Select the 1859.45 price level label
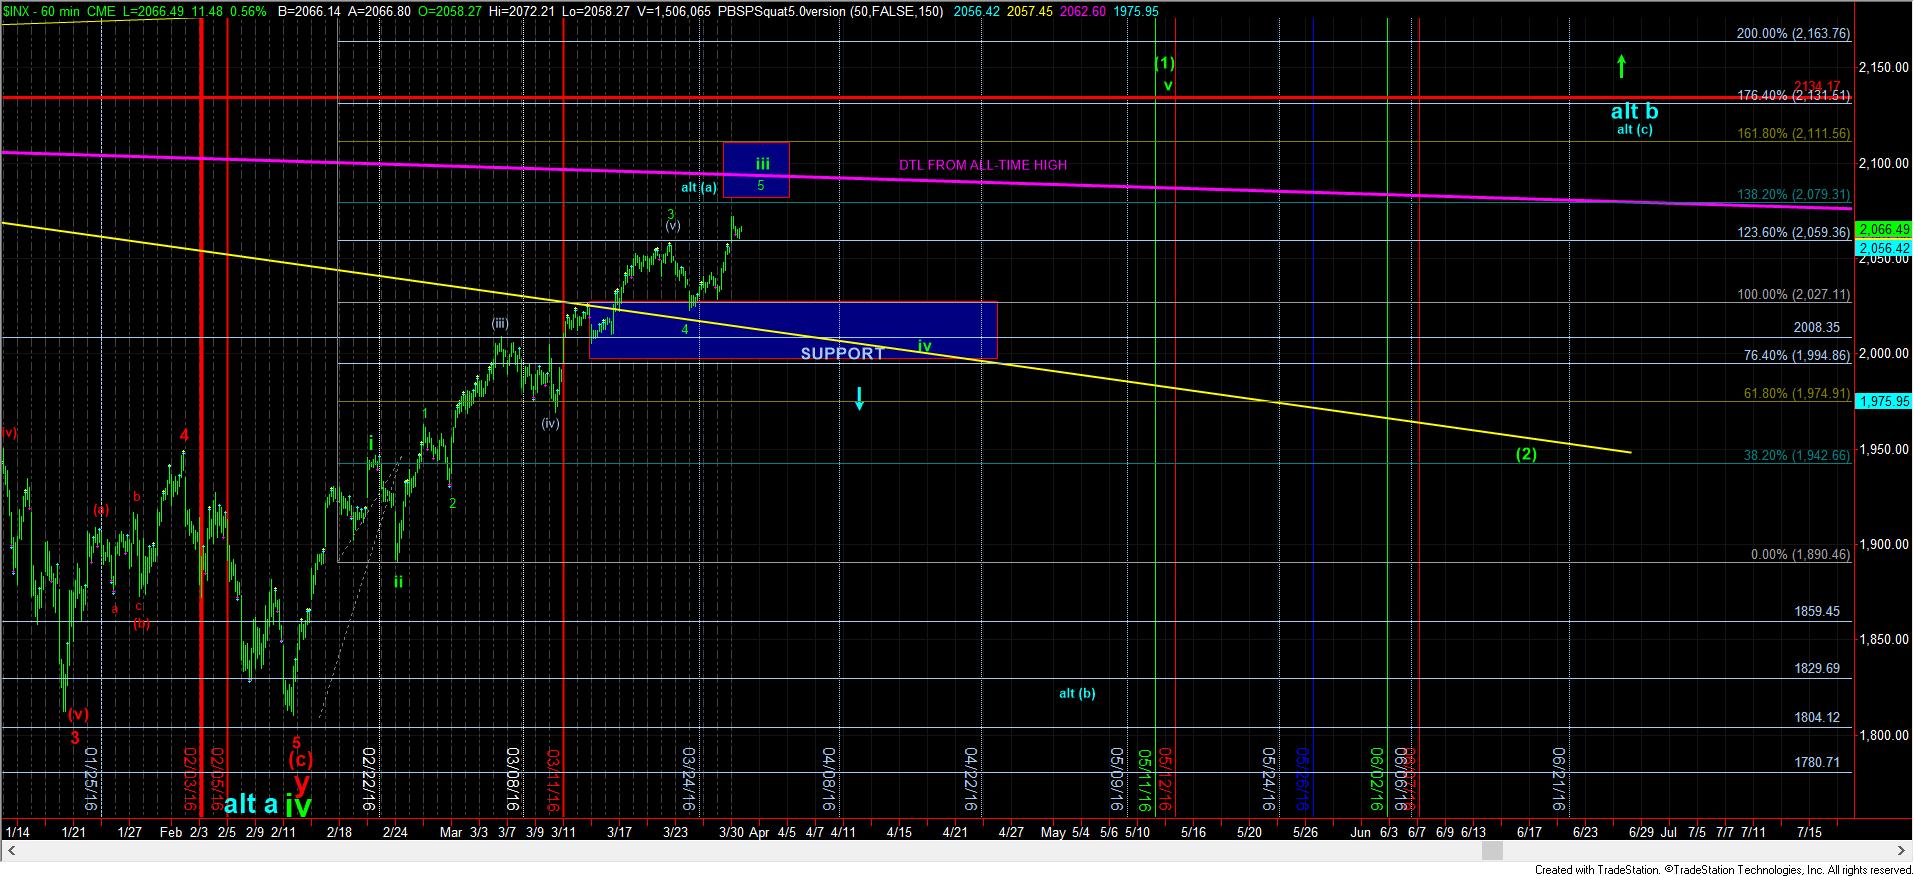Screen dimensions: 1914x876 (1817, 611)
